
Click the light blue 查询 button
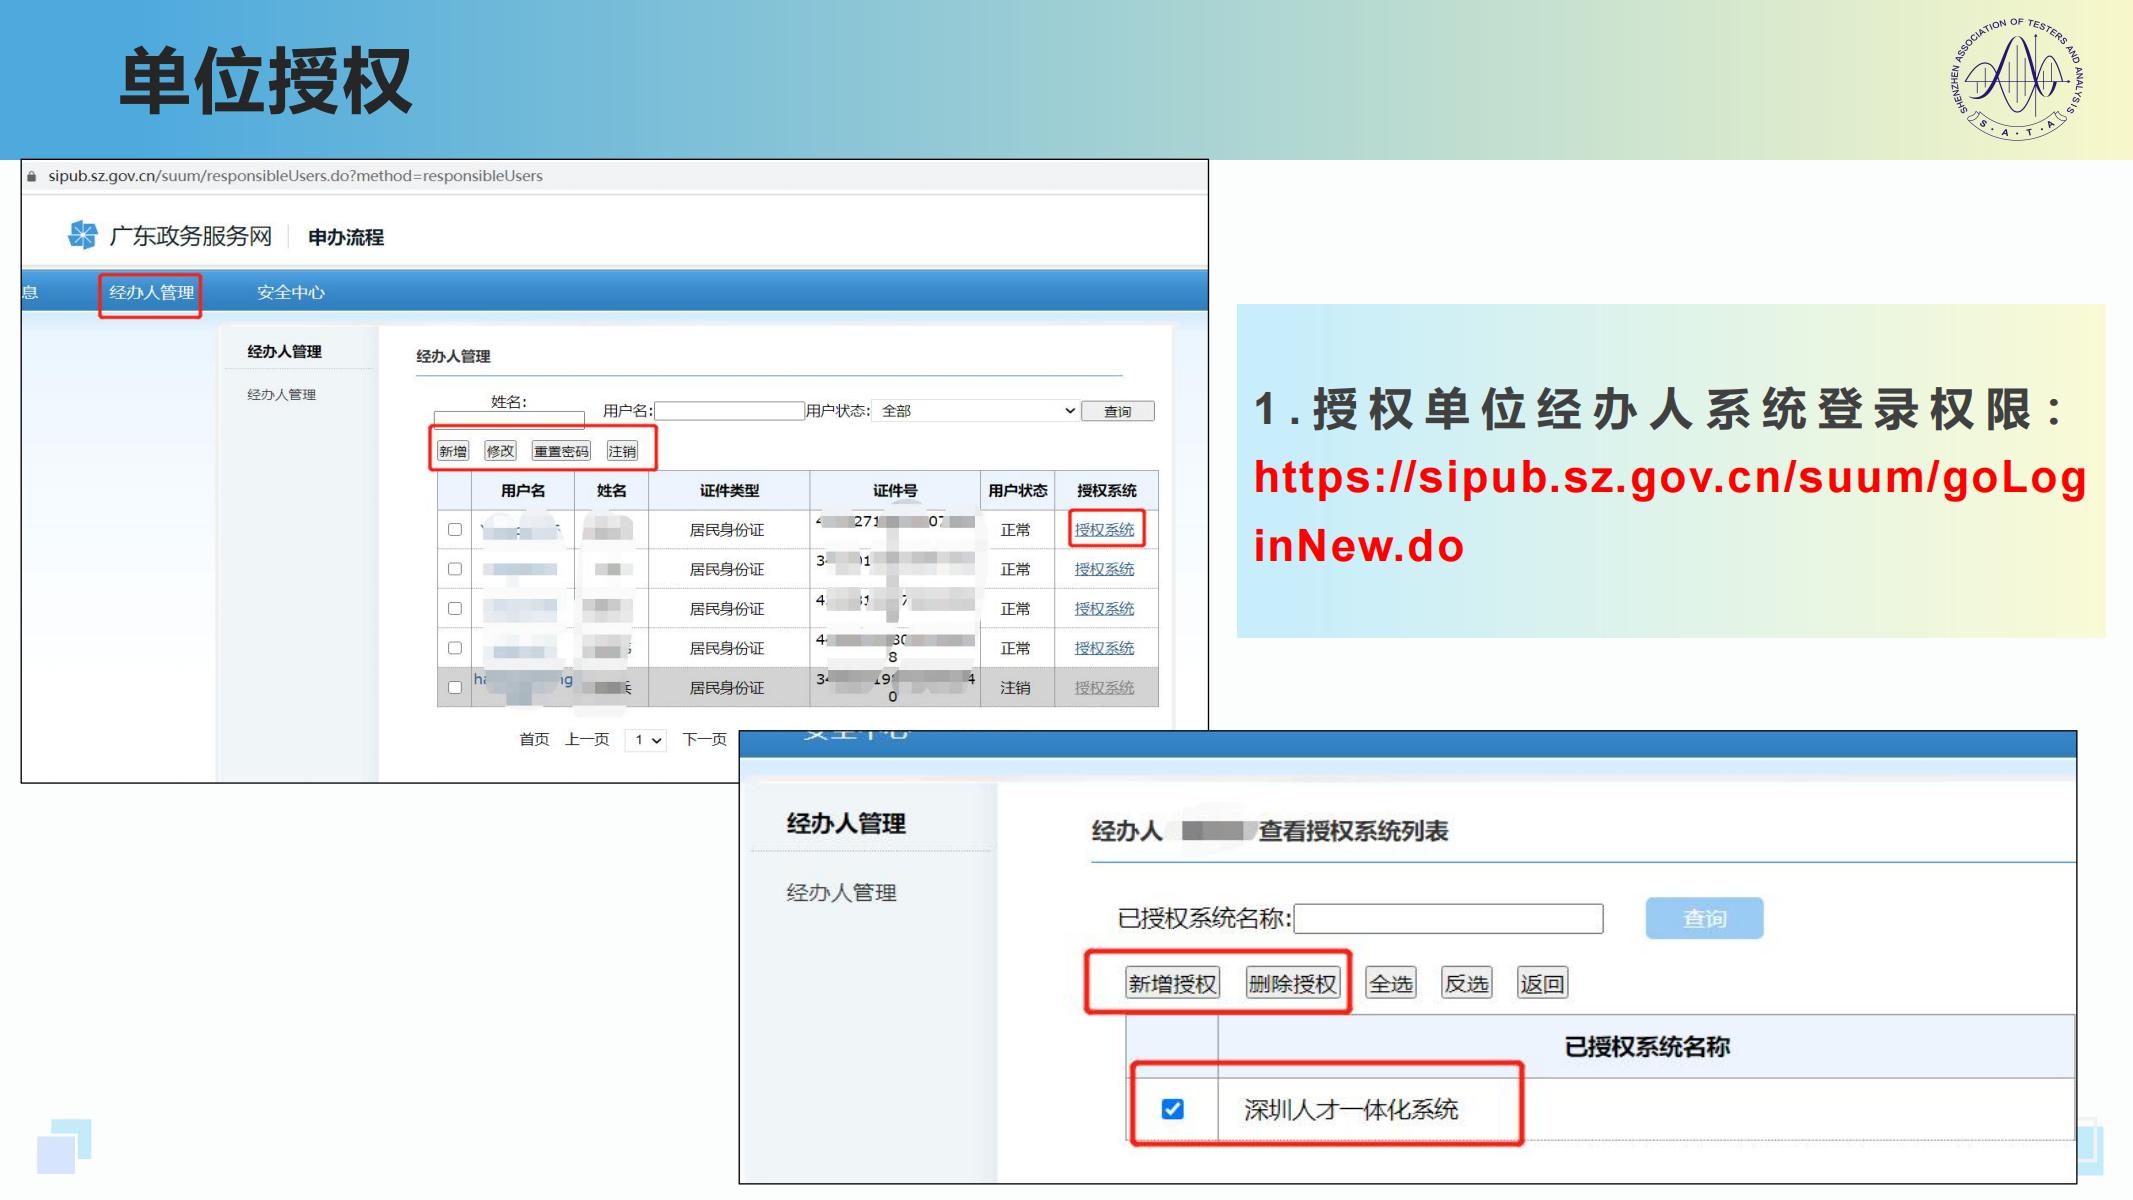coord(1704,918)
